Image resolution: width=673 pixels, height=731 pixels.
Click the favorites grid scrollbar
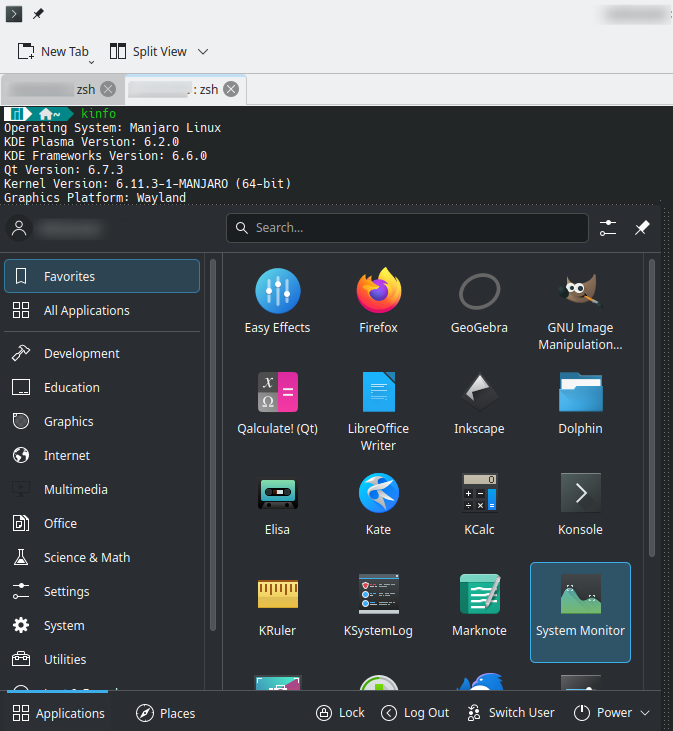(652, 408)
